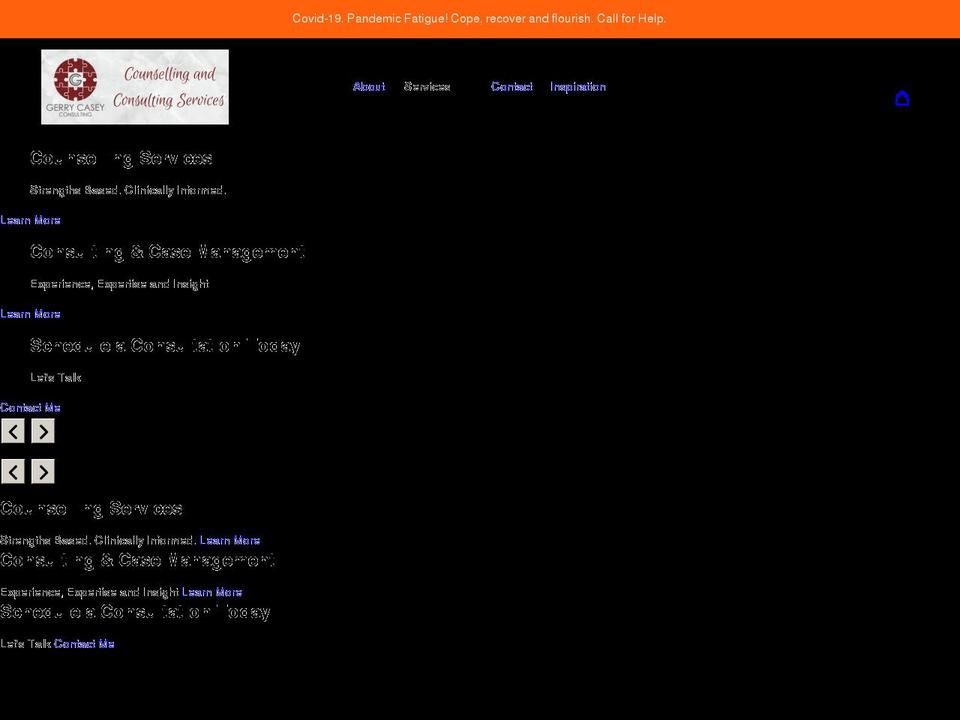Open the Services submenu chevron
Viewport: 960px width, 720px height.
456,87
